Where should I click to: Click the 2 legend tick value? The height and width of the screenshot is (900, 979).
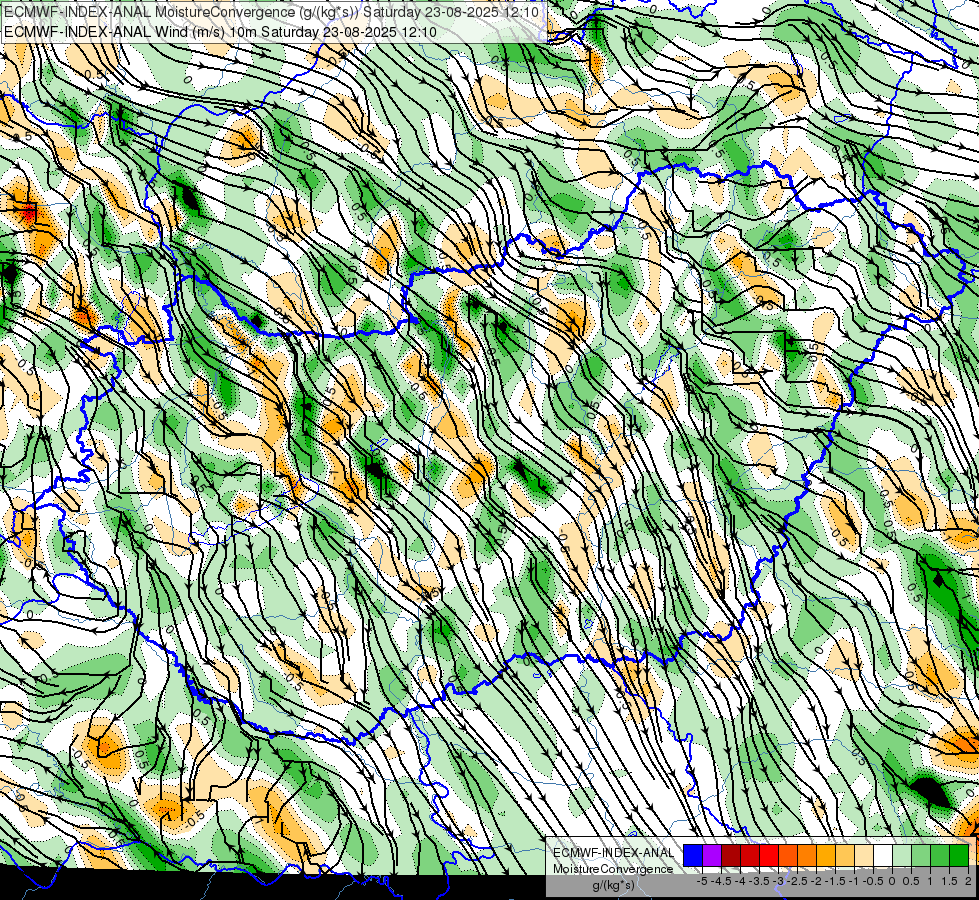(968, 881)
